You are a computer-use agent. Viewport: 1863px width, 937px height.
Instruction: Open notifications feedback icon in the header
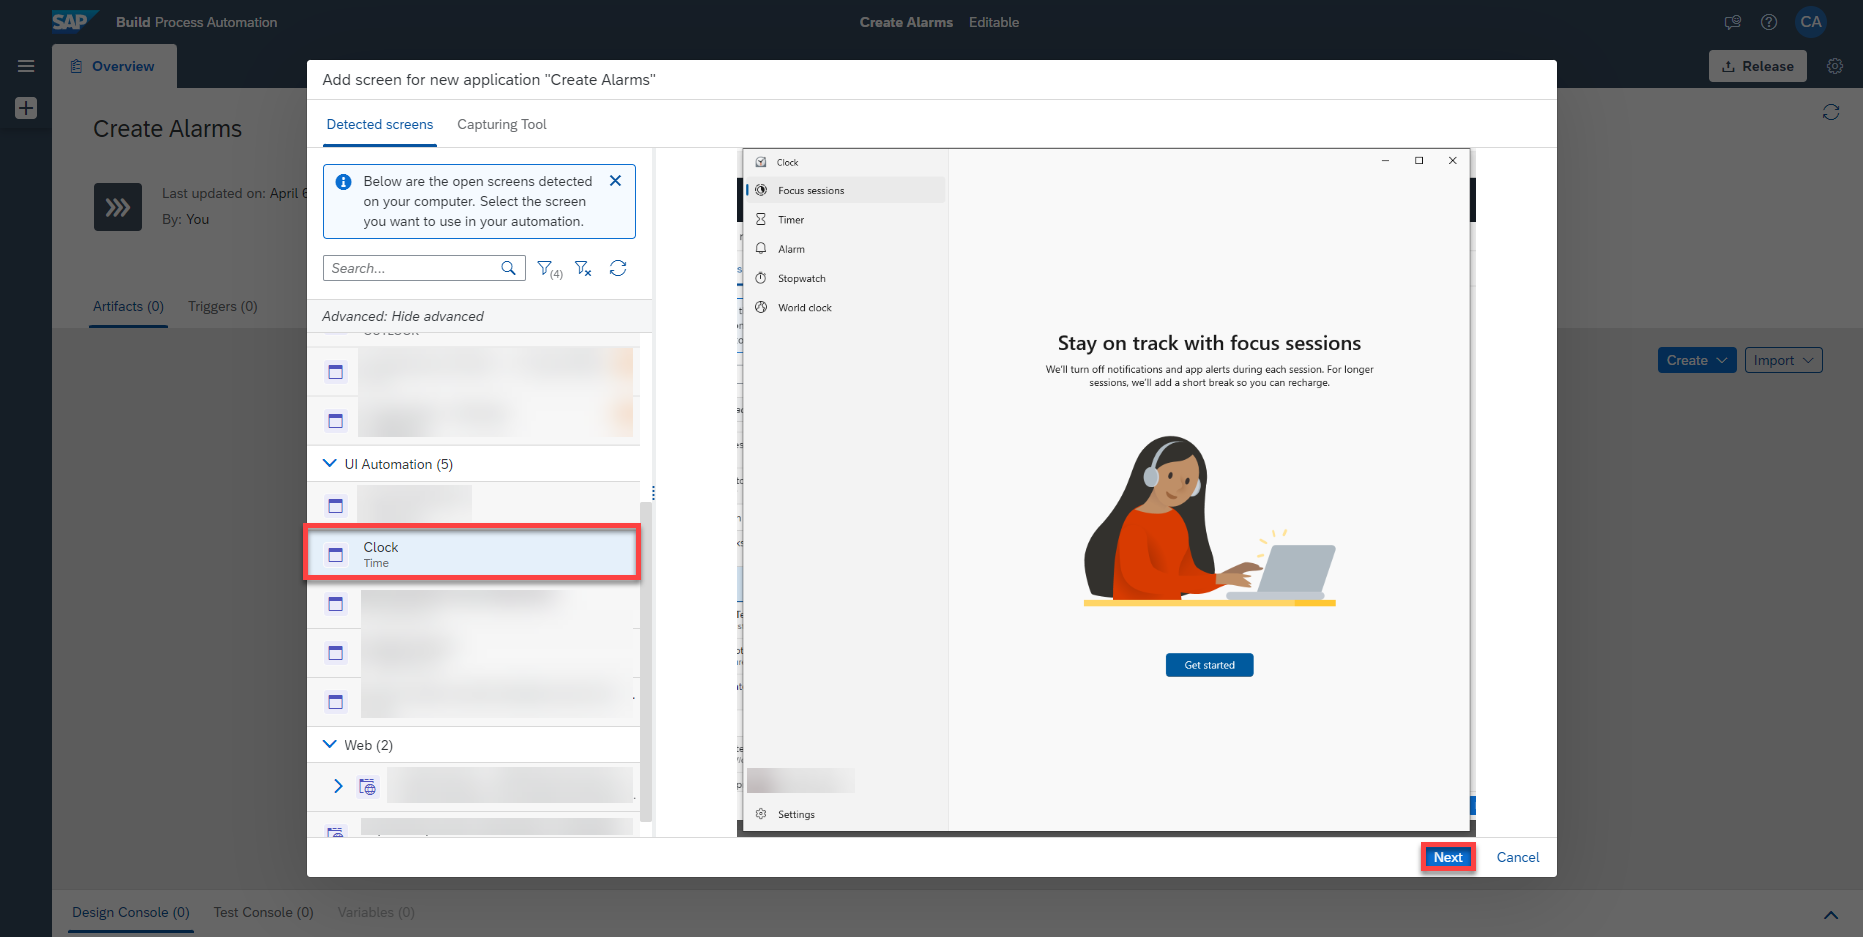pyautogui.click(x=1733, y=22)
